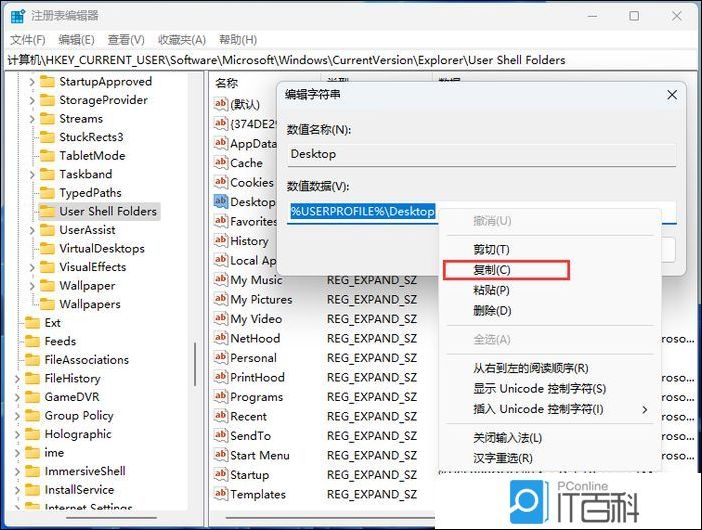Click the Startup string value icon
Image resolution: width=702 pixels, height=530 pixels.
pos(220,474)
